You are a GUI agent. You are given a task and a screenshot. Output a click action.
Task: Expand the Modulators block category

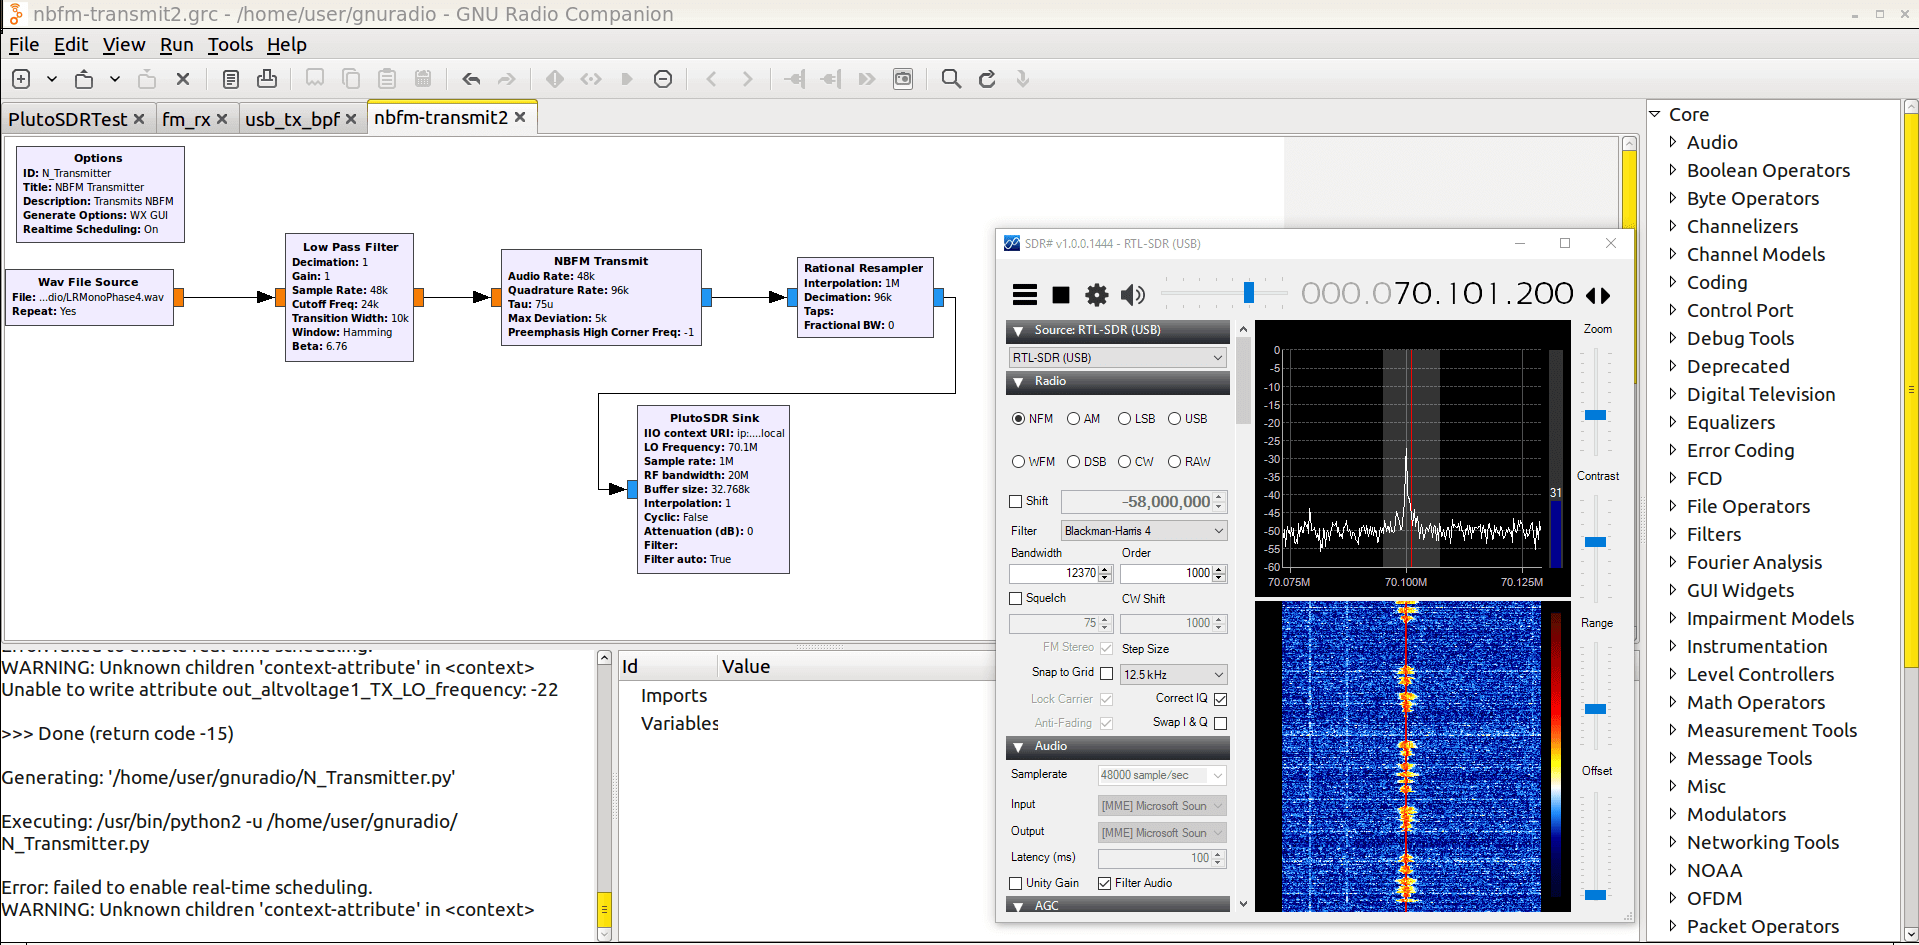click(x=1673, y=814)
